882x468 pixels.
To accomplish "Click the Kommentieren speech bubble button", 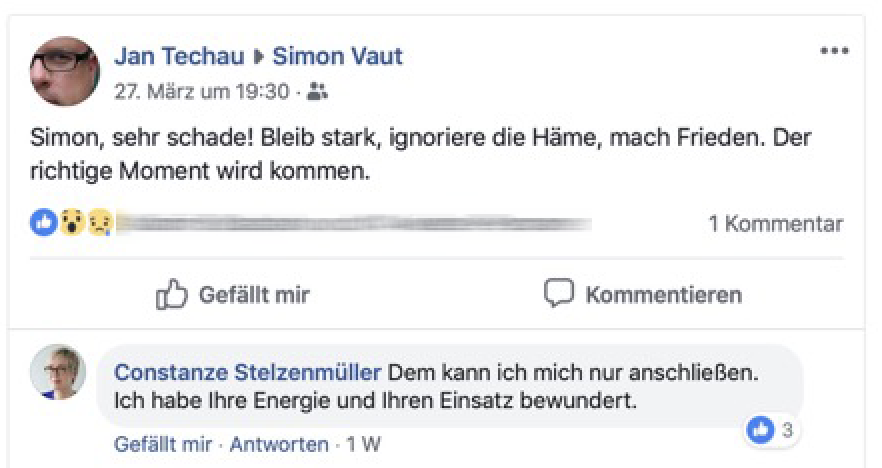I will click(643, 295).
